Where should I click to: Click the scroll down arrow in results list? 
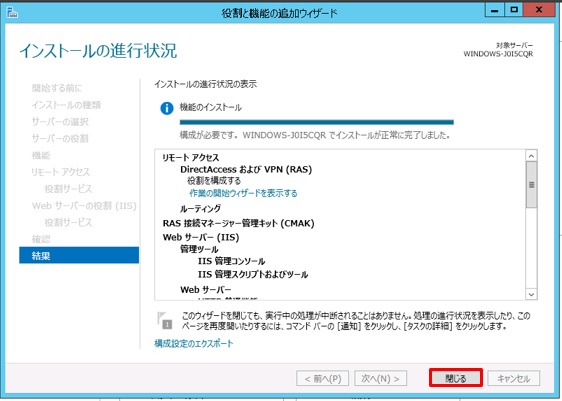pos(531,294)
